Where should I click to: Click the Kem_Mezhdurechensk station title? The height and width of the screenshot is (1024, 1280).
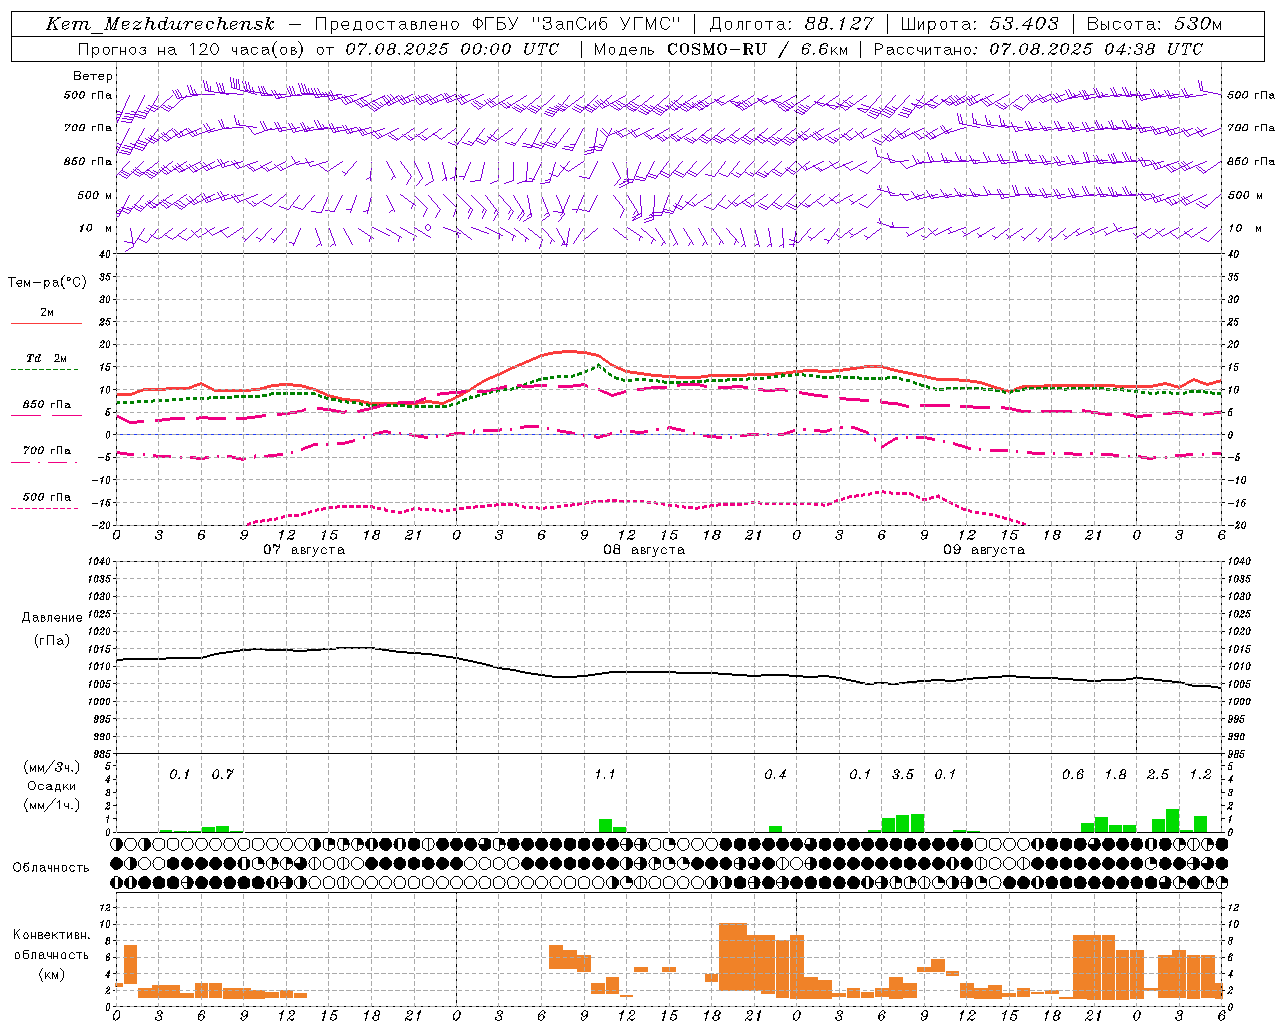point(160,24)
